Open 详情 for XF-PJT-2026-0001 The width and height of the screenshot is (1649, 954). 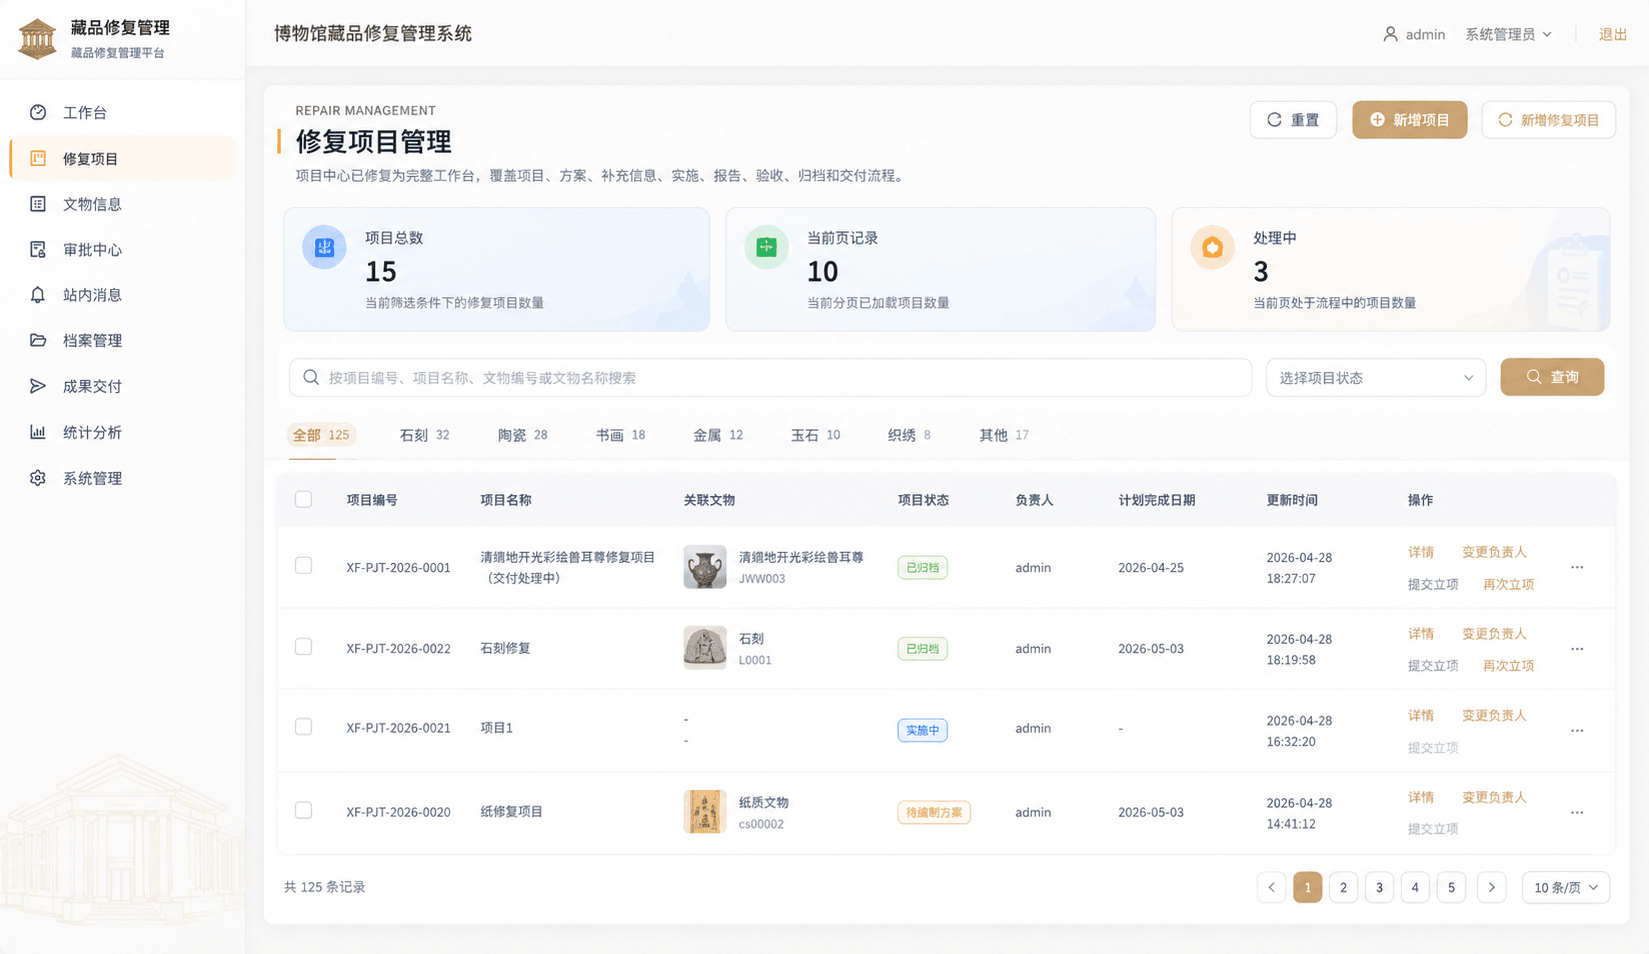pyautogui.click(x=1421, y=552)
